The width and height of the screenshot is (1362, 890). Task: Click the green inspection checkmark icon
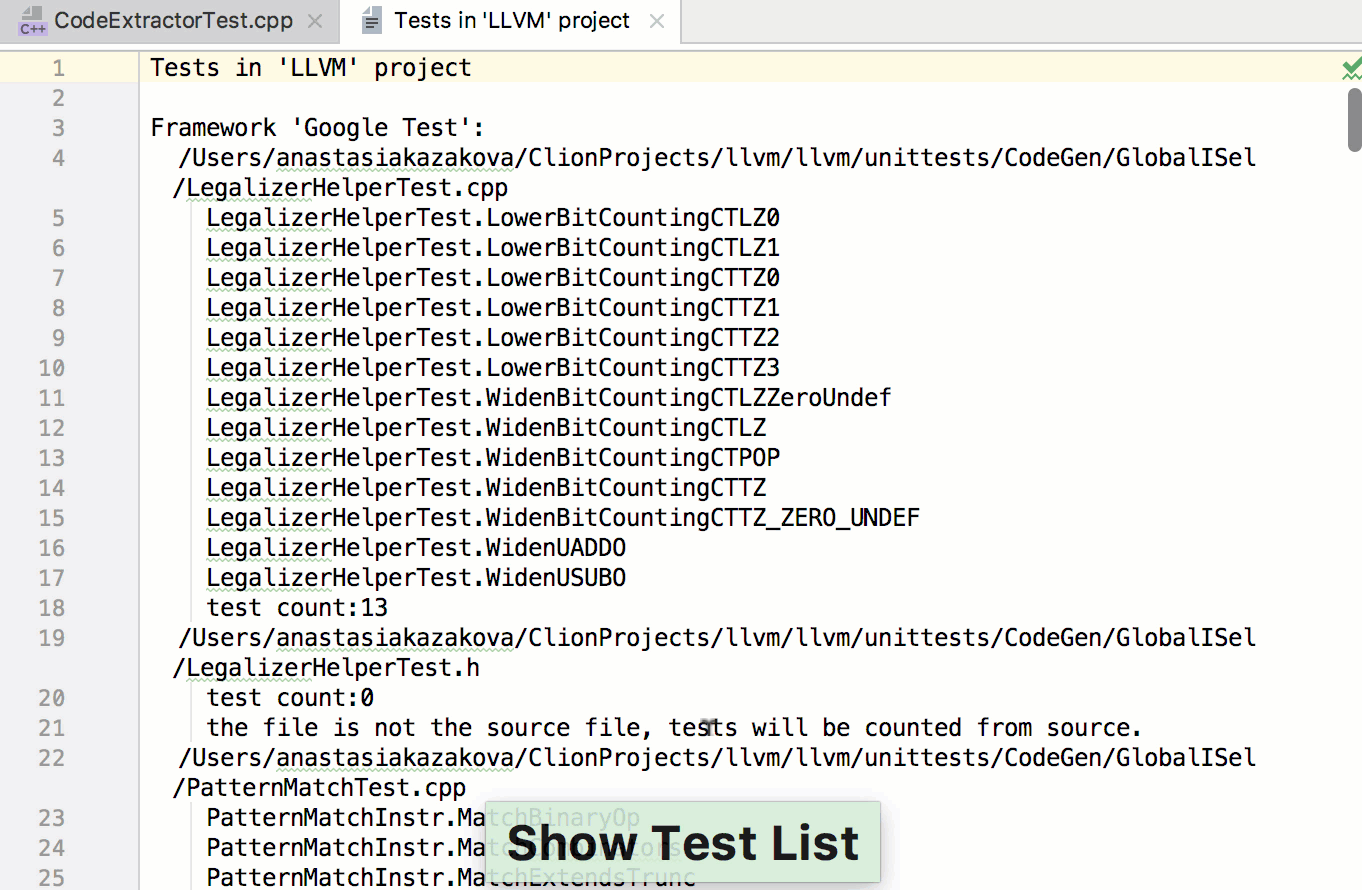tap(1351, 68)
